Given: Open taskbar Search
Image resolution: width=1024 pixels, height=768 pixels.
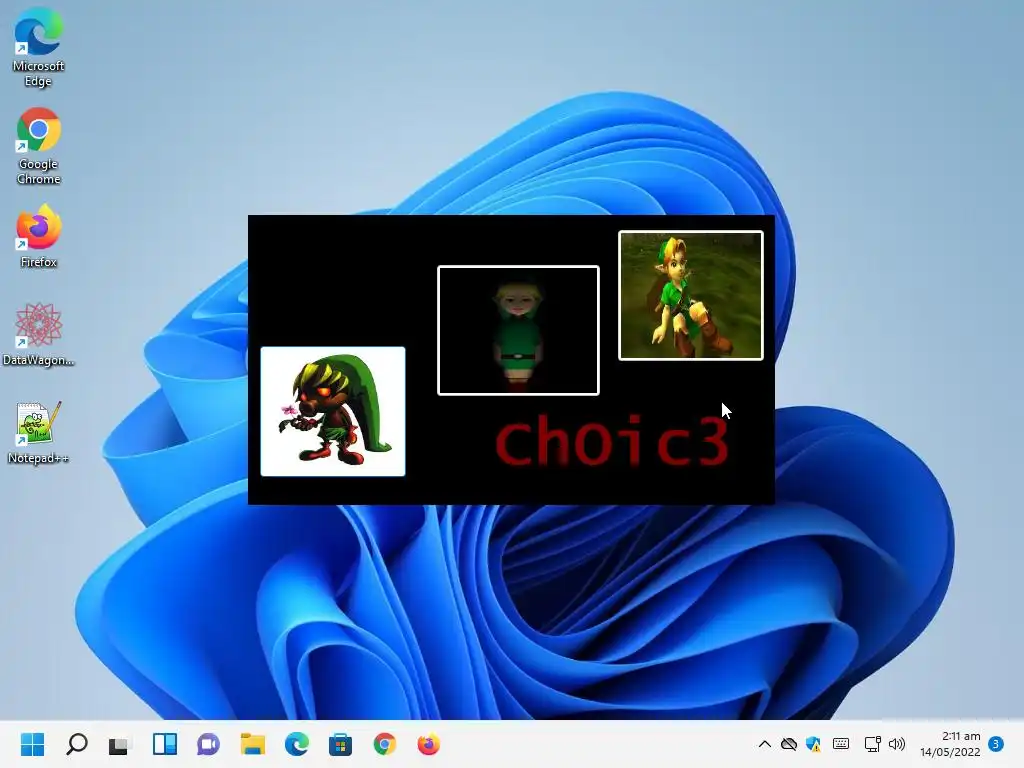Looking at the screenshot, I should tap(76, 744).
